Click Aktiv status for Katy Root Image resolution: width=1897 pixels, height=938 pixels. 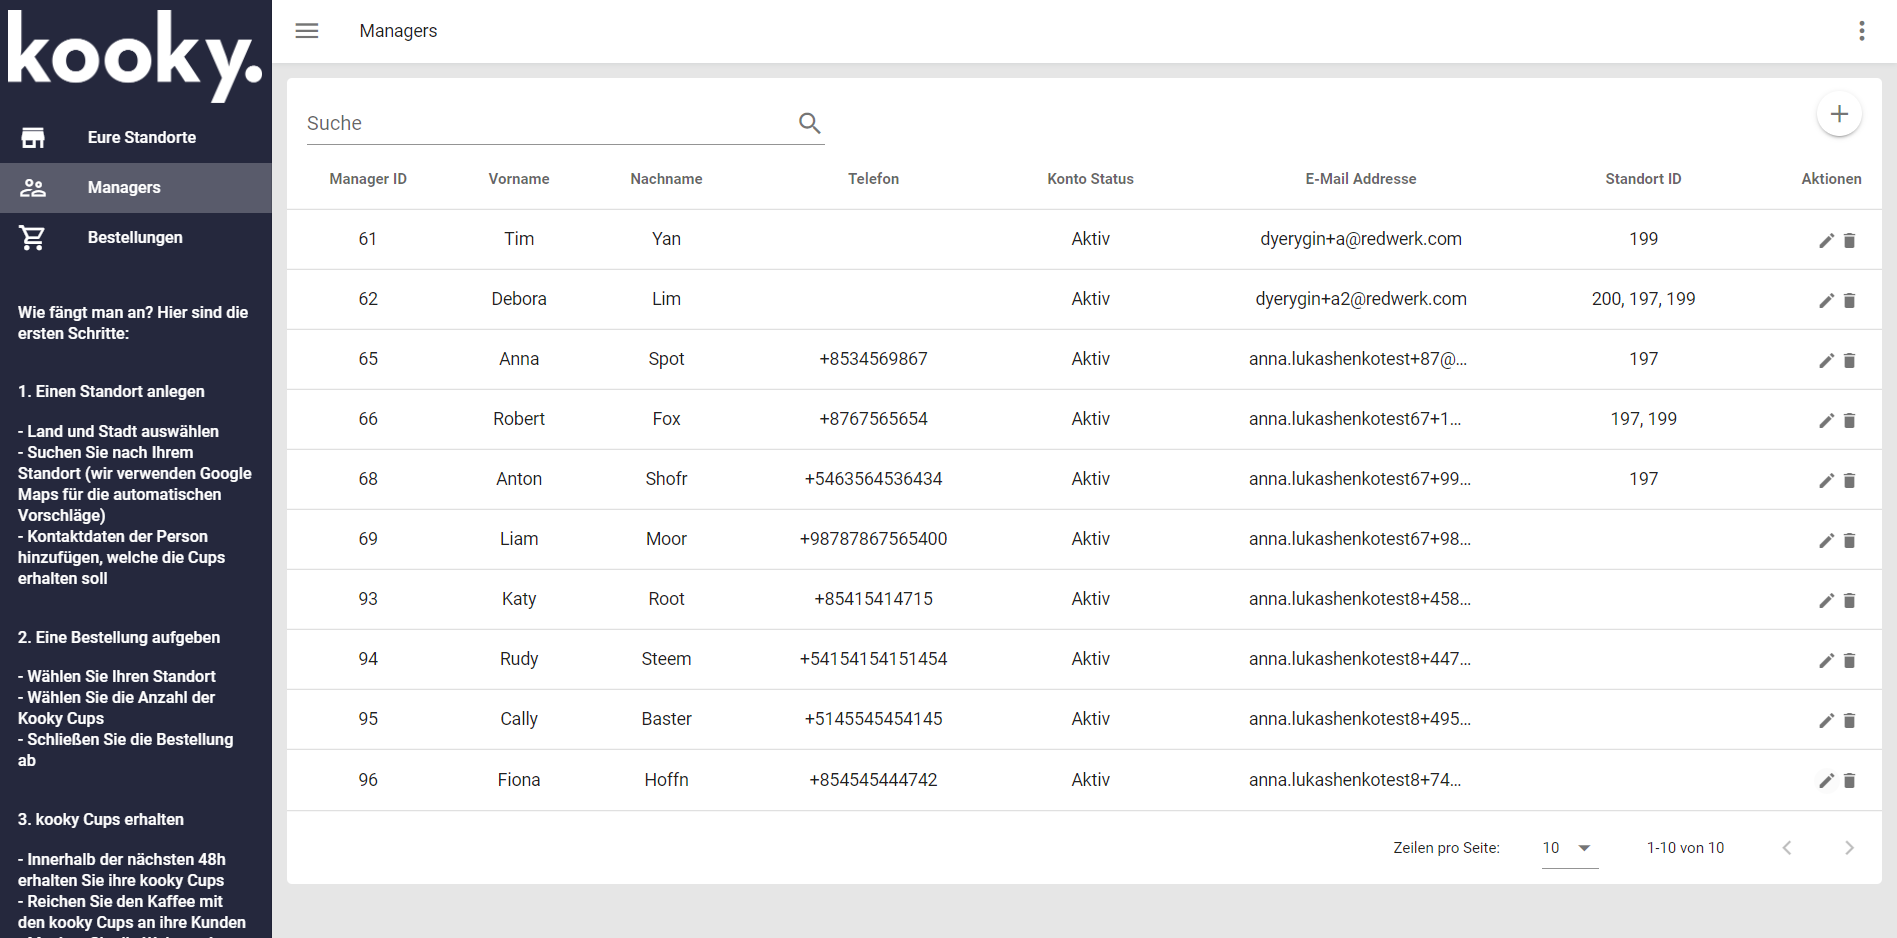(x=1090, y=599)
